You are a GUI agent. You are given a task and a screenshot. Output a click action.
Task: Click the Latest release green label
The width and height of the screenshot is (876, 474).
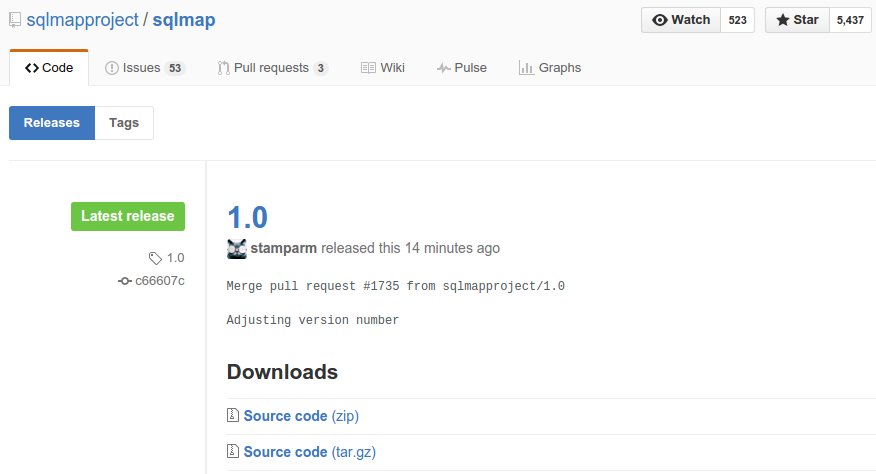click(128, 216)
